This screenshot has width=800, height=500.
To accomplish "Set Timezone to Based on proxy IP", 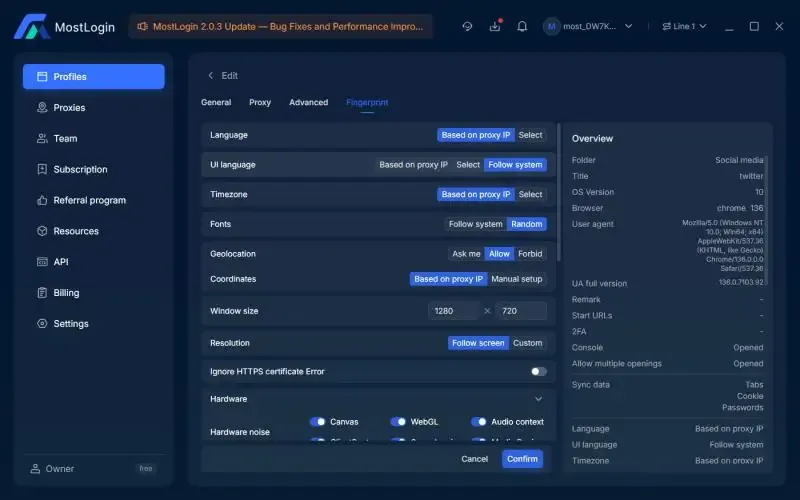I will (476, 194).
